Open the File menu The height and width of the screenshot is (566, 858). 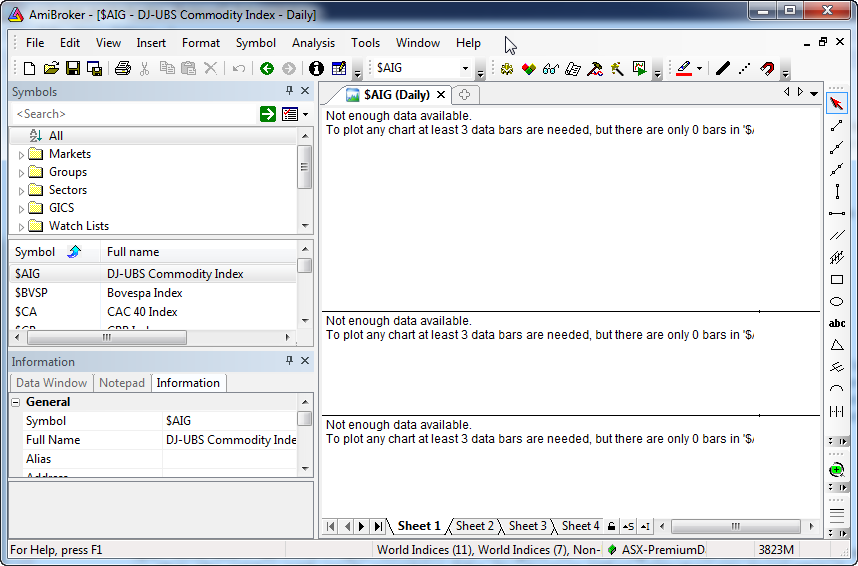35,43
